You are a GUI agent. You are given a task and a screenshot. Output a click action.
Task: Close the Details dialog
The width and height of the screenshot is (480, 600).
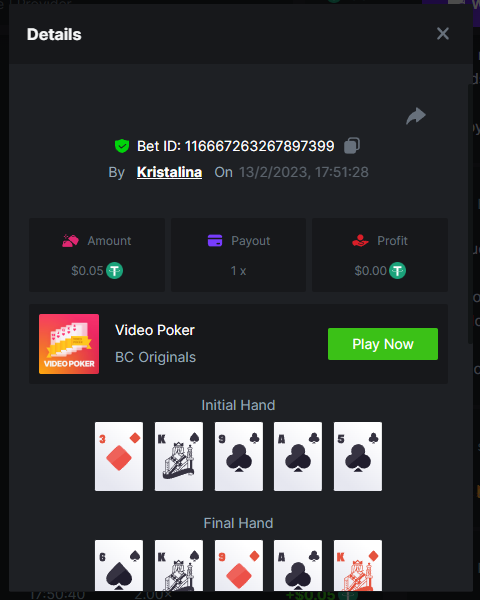point(443,34)
